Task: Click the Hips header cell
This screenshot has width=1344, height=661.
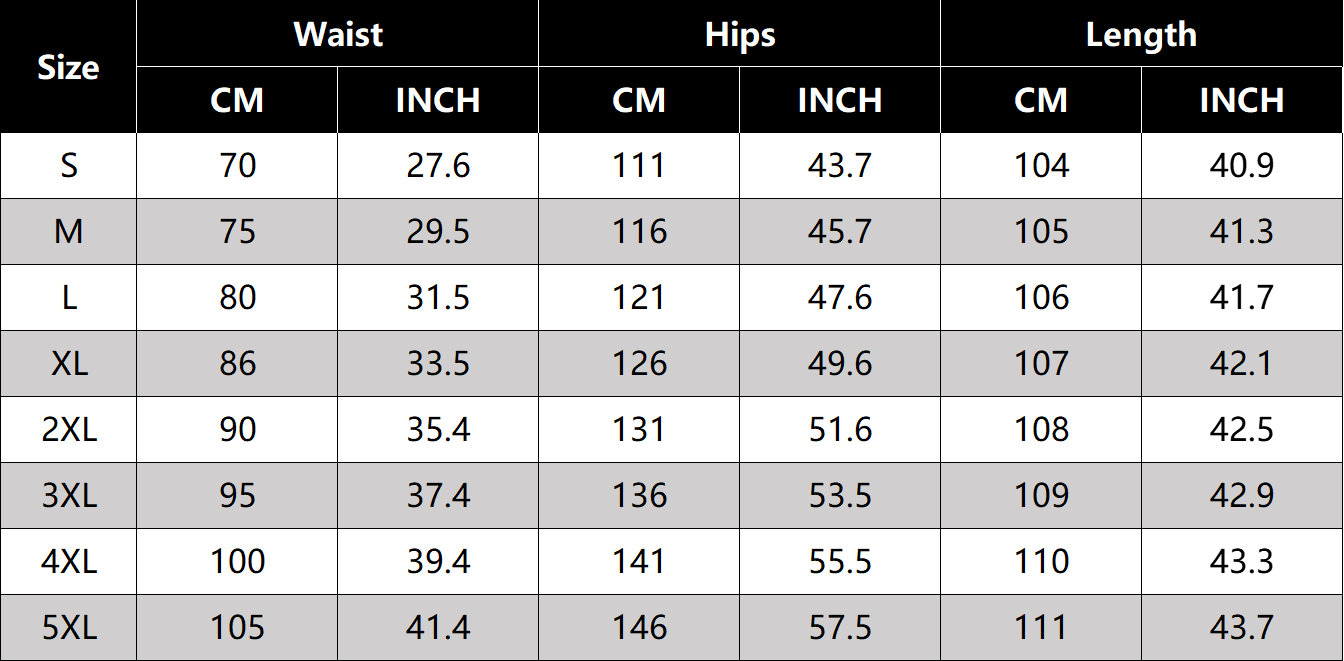Action: (x=740, y=34)
